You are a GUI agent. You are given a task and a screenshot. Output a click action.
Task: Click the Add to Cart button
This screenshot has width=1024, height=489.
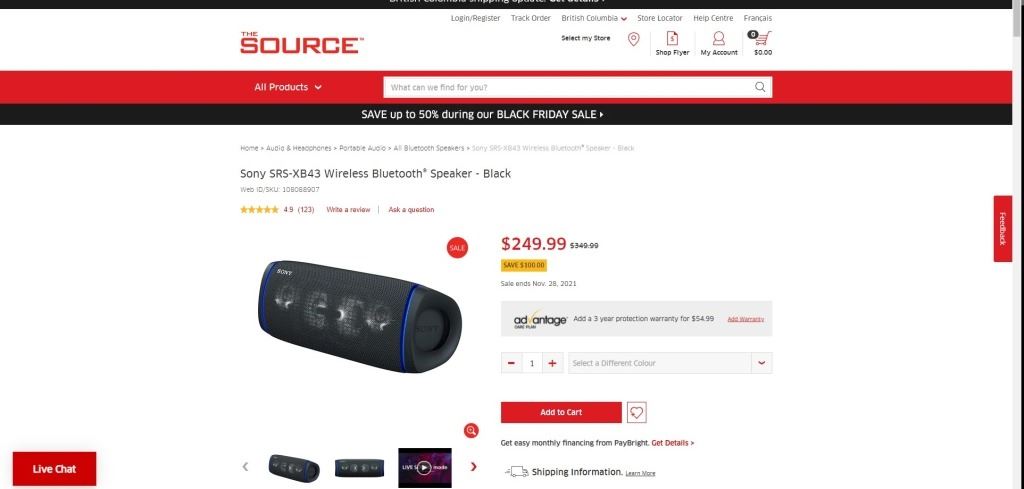561,412
